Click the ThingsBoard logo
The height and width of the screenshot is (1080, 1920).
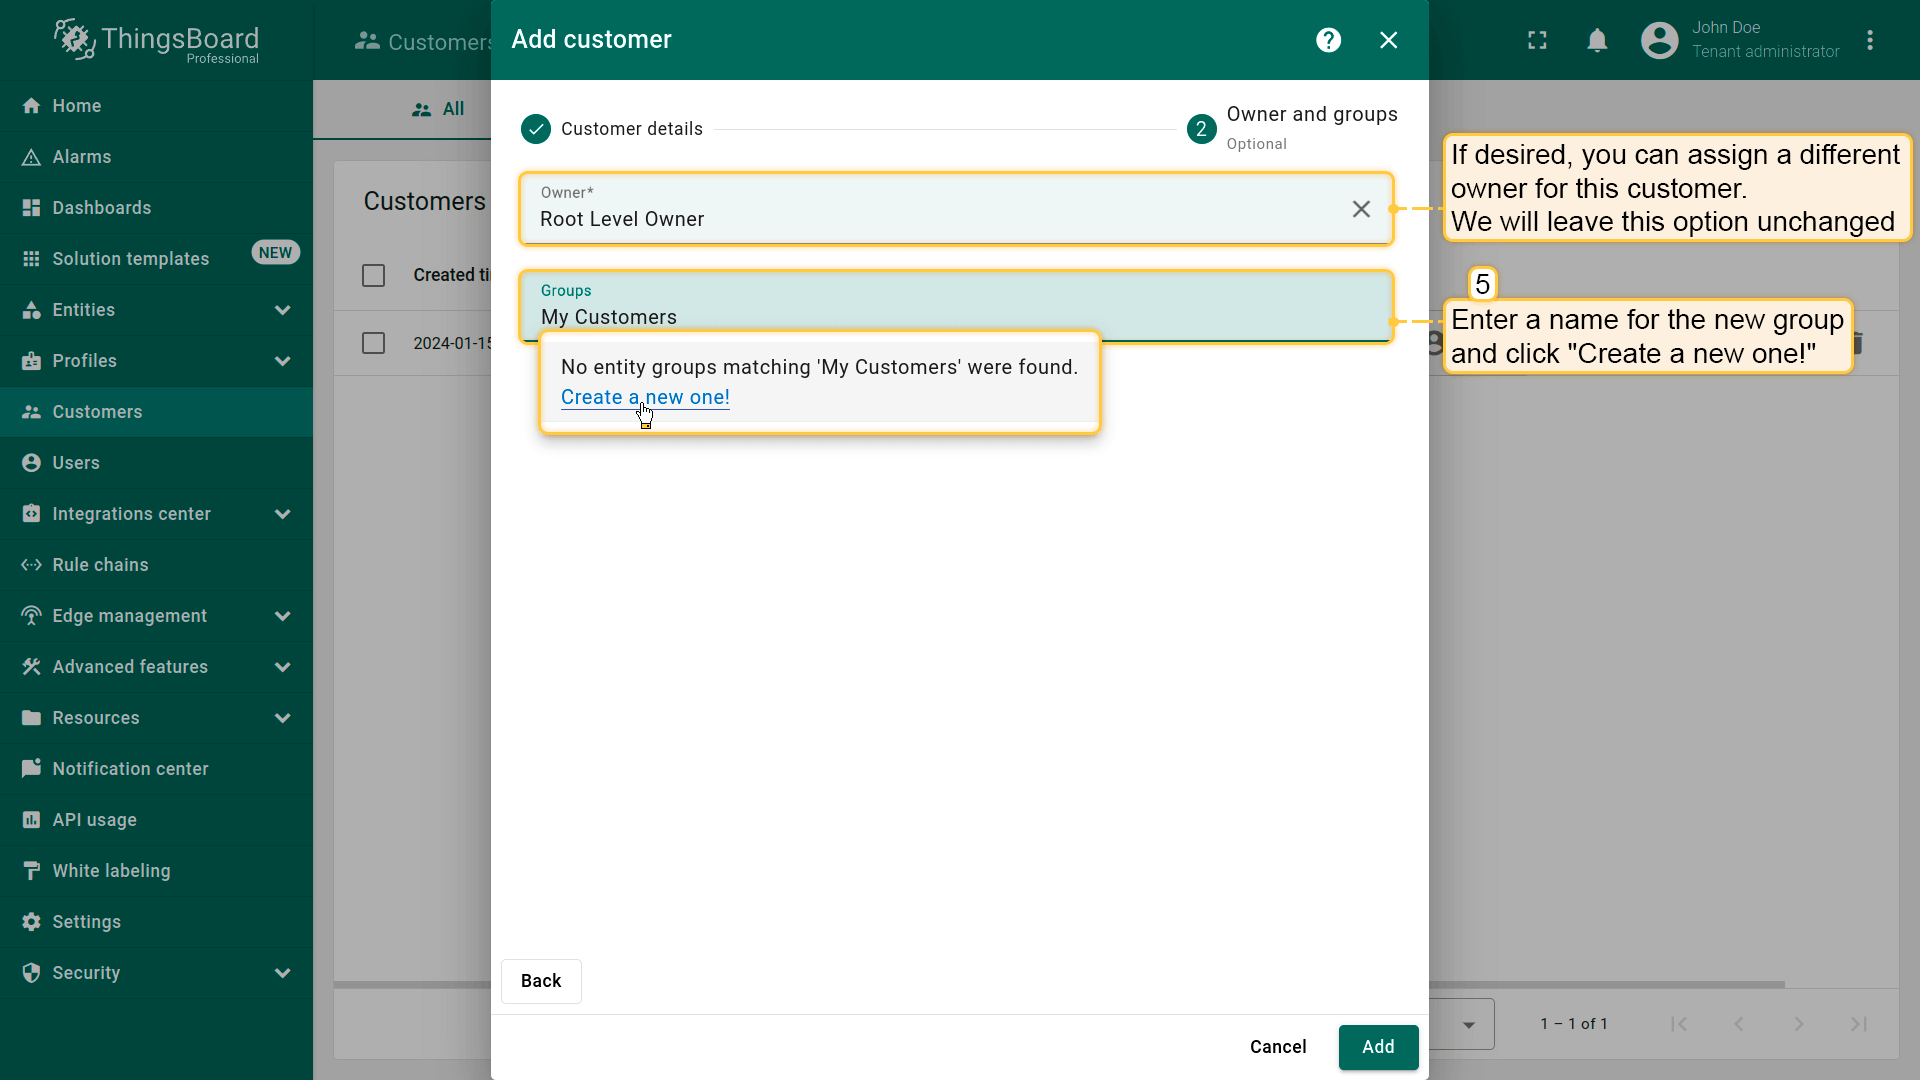(156, 40)
